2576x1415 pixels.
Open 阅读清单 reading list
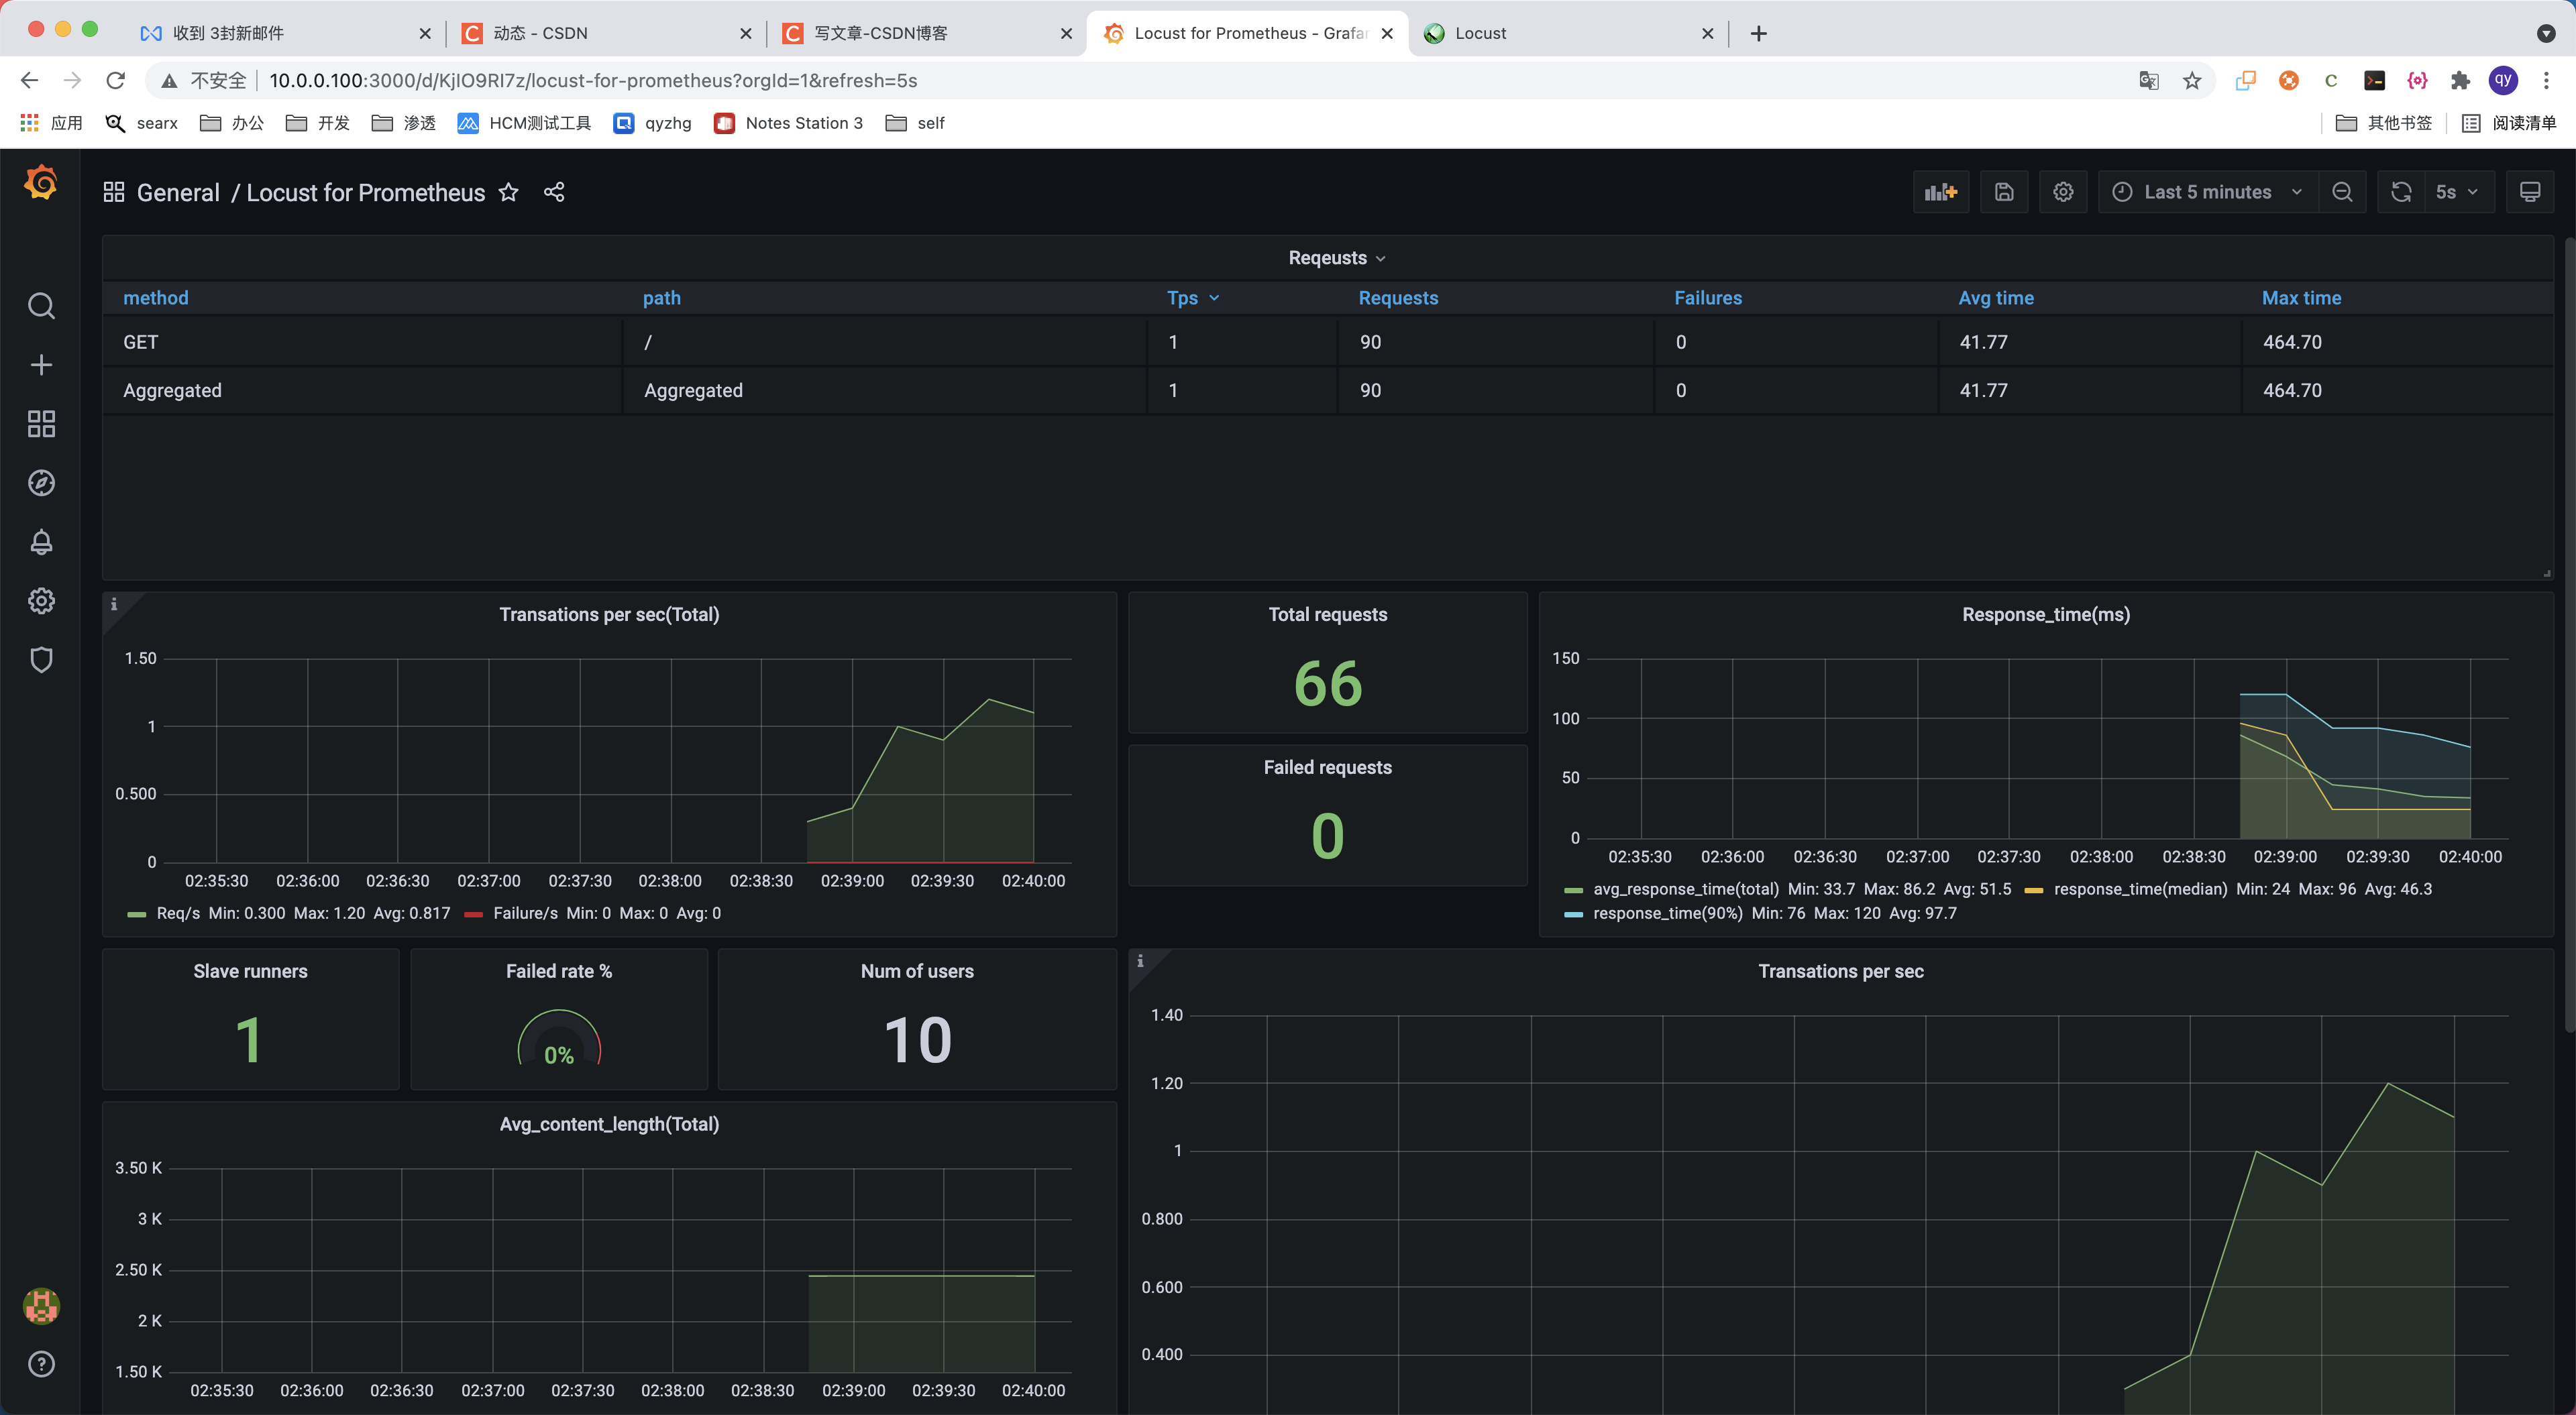point(2508,123)
